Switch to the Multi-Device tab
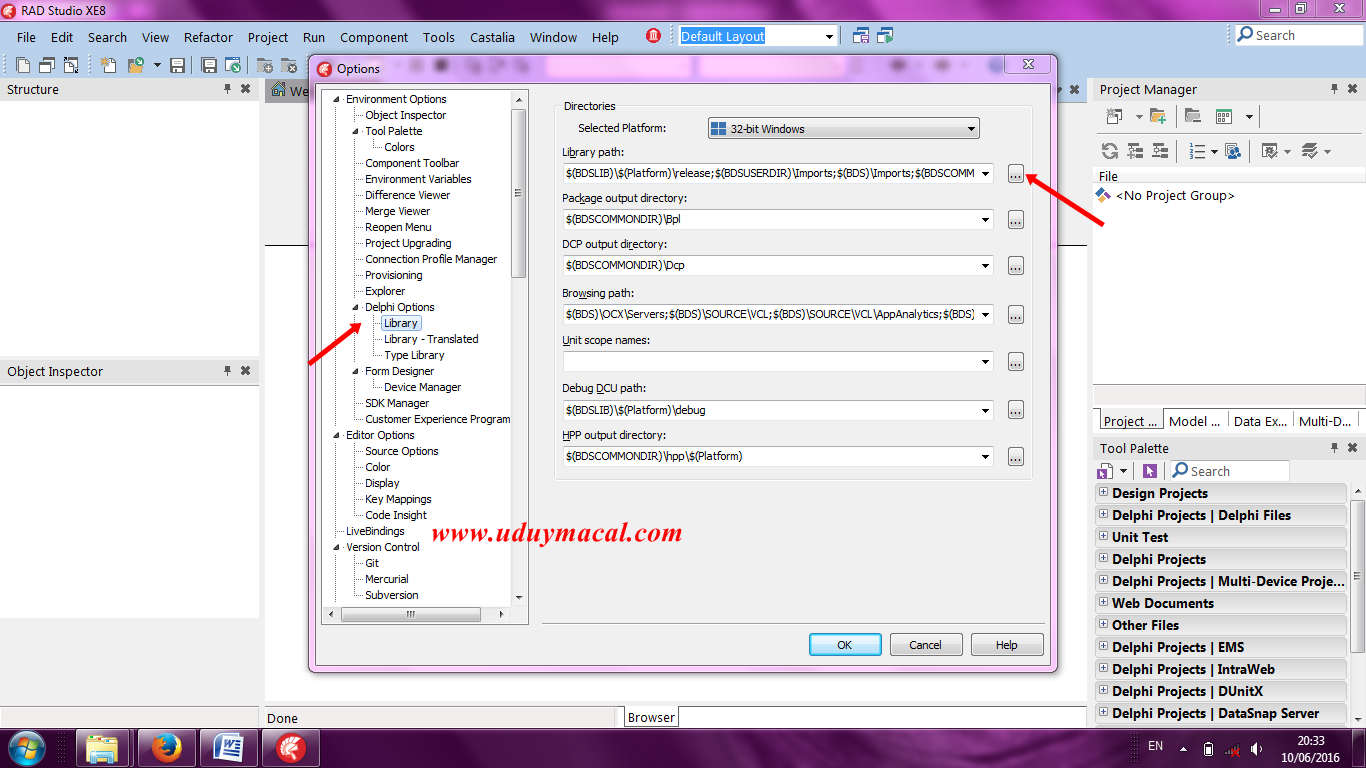This screenshot has width=1366, height=768. (x=1325, y=421)
